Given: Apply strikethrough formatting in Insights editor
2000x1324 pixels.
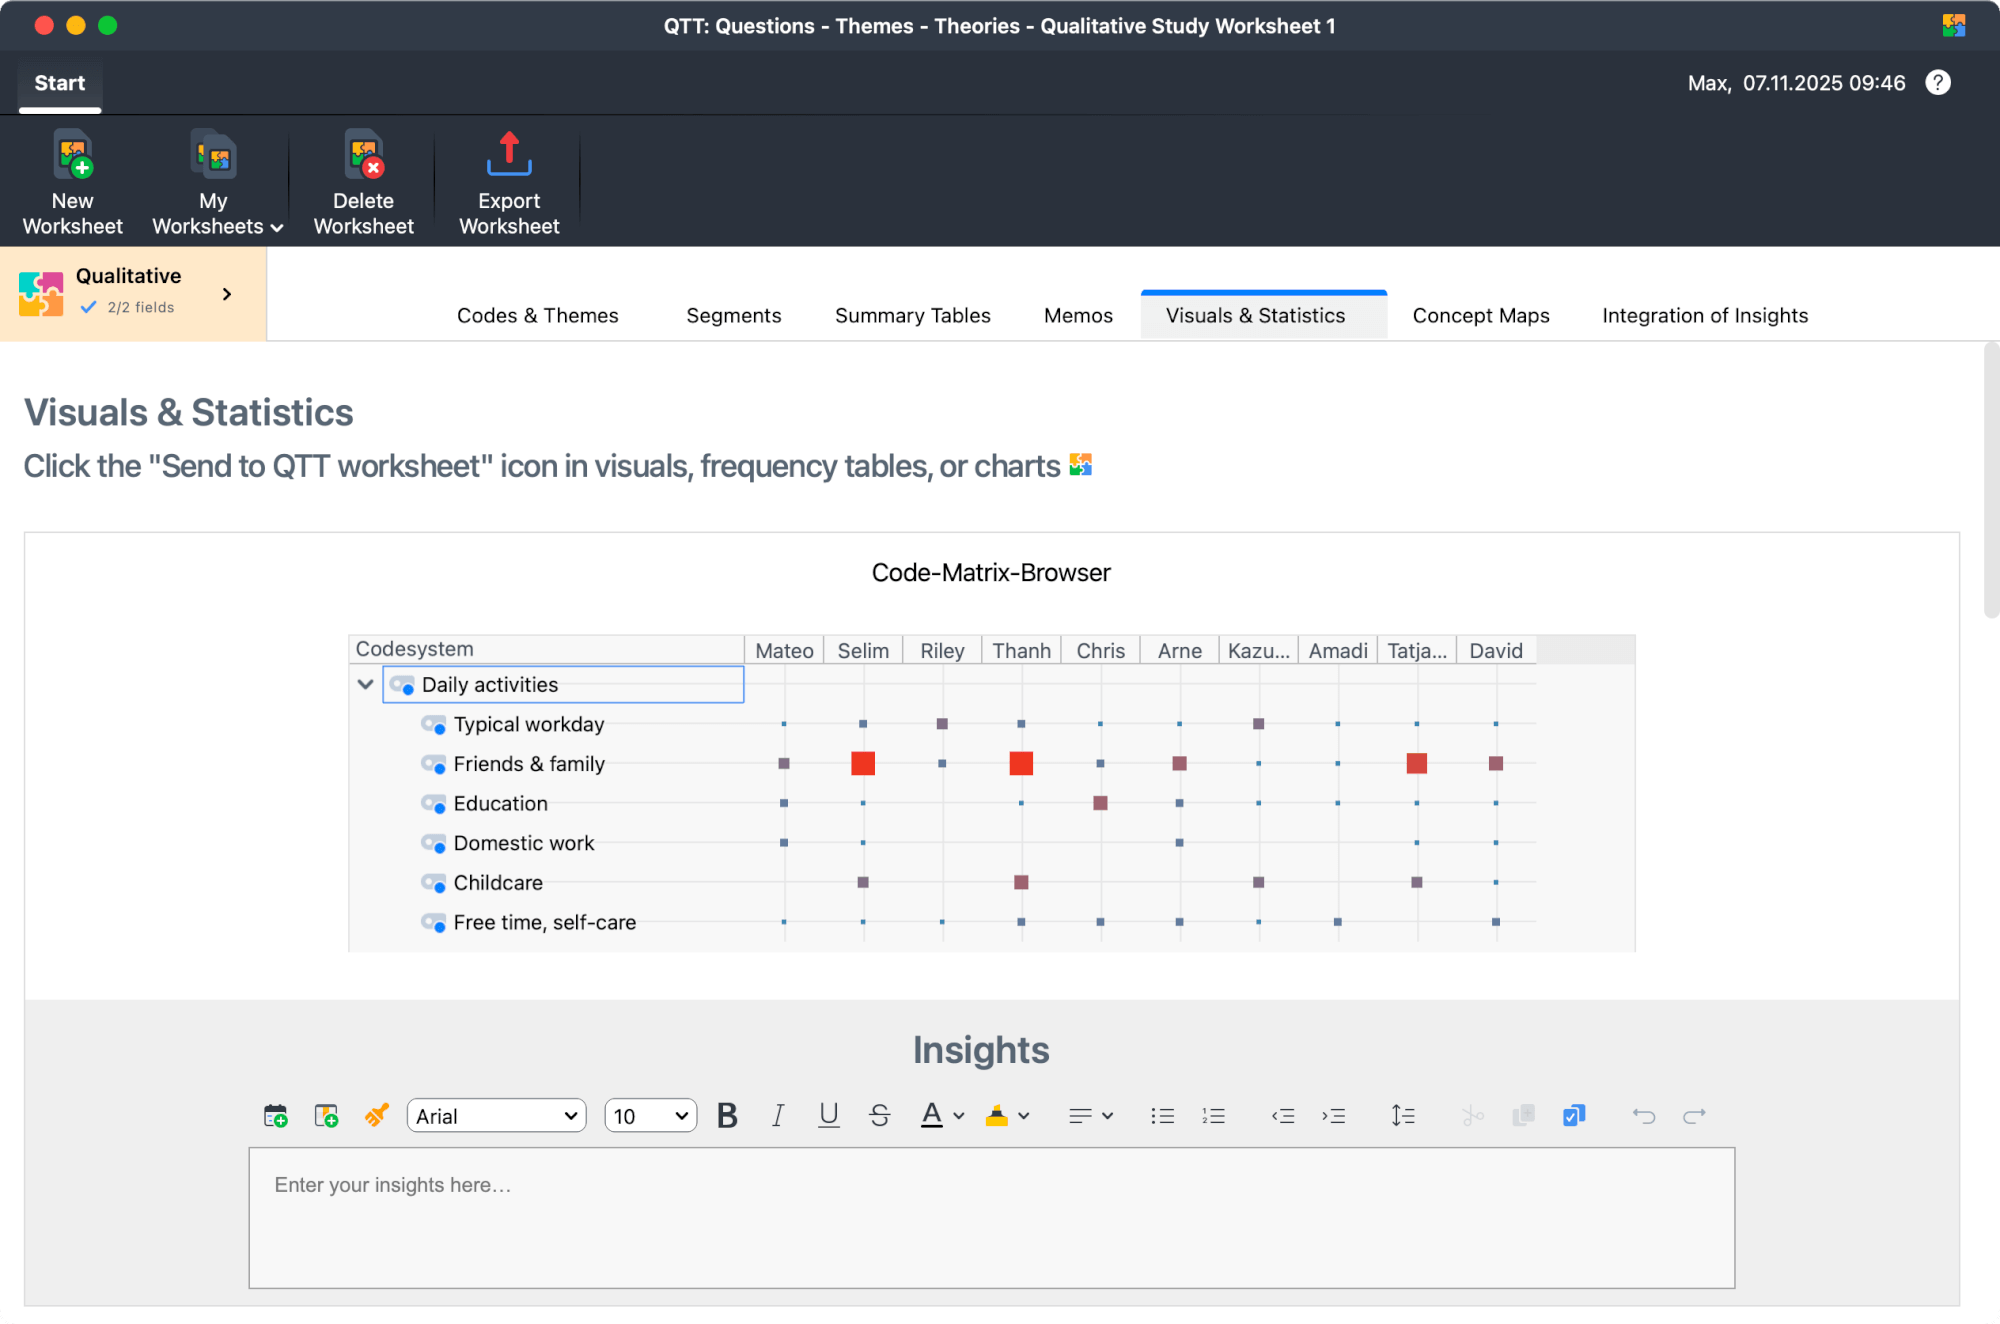Looking at the screenshot, I should 879,1115.
